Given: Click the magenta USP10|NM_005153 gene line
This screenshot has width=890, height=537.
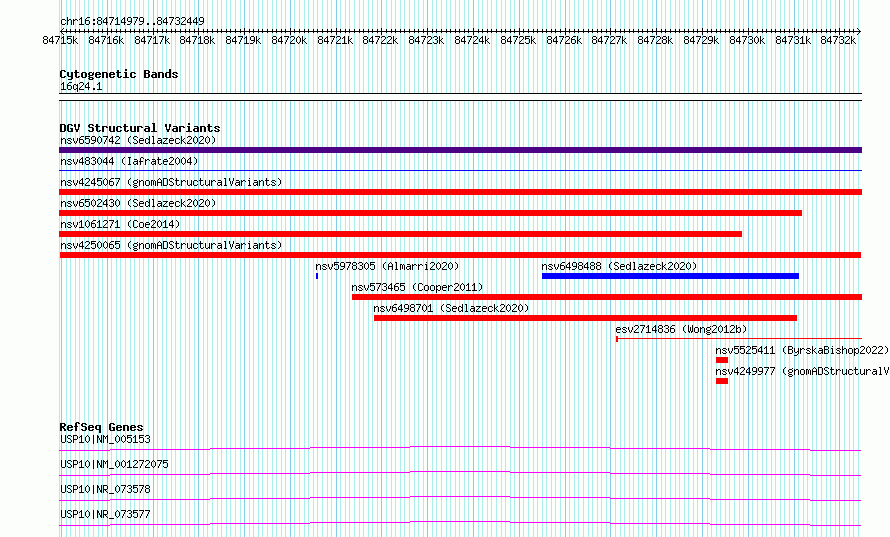Looking at the screenshot, I should click(x=460, y=448).
